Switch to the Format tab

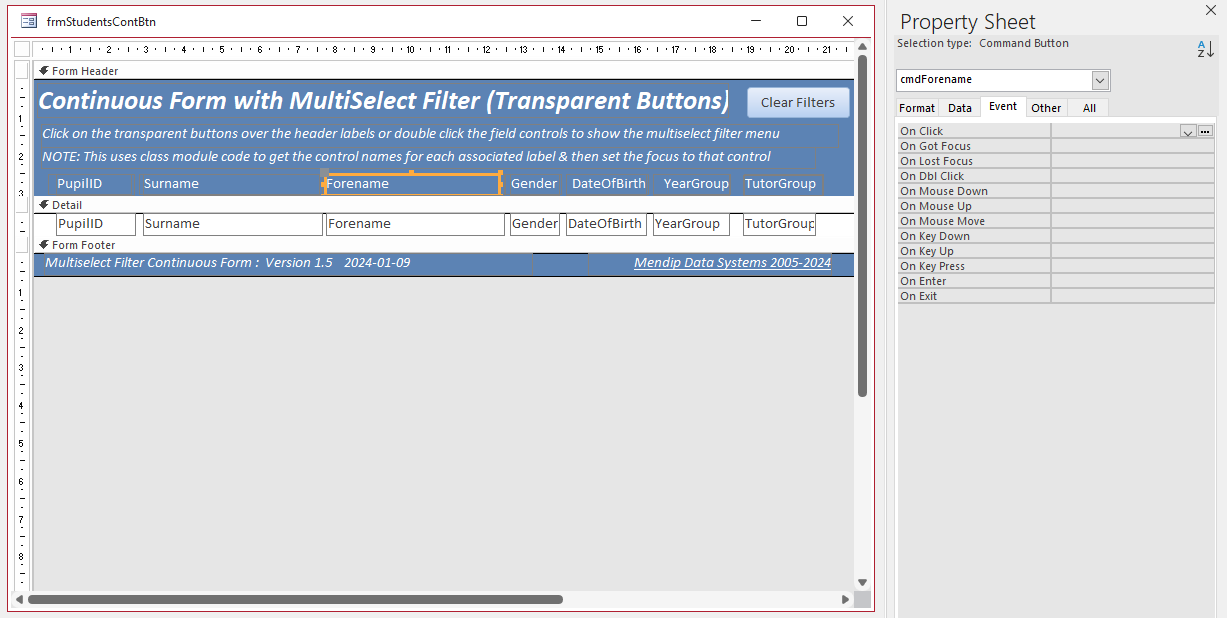(917, 108)
